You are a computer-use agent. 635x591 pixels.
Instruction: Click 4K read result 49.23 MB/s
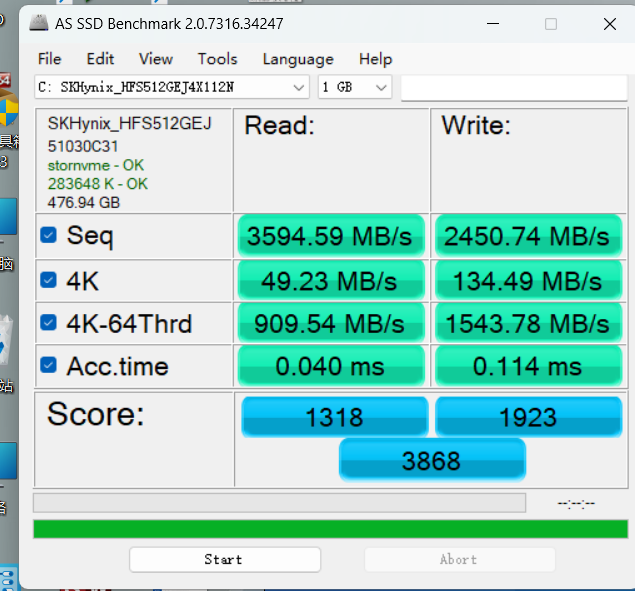(x=331, y=280)
